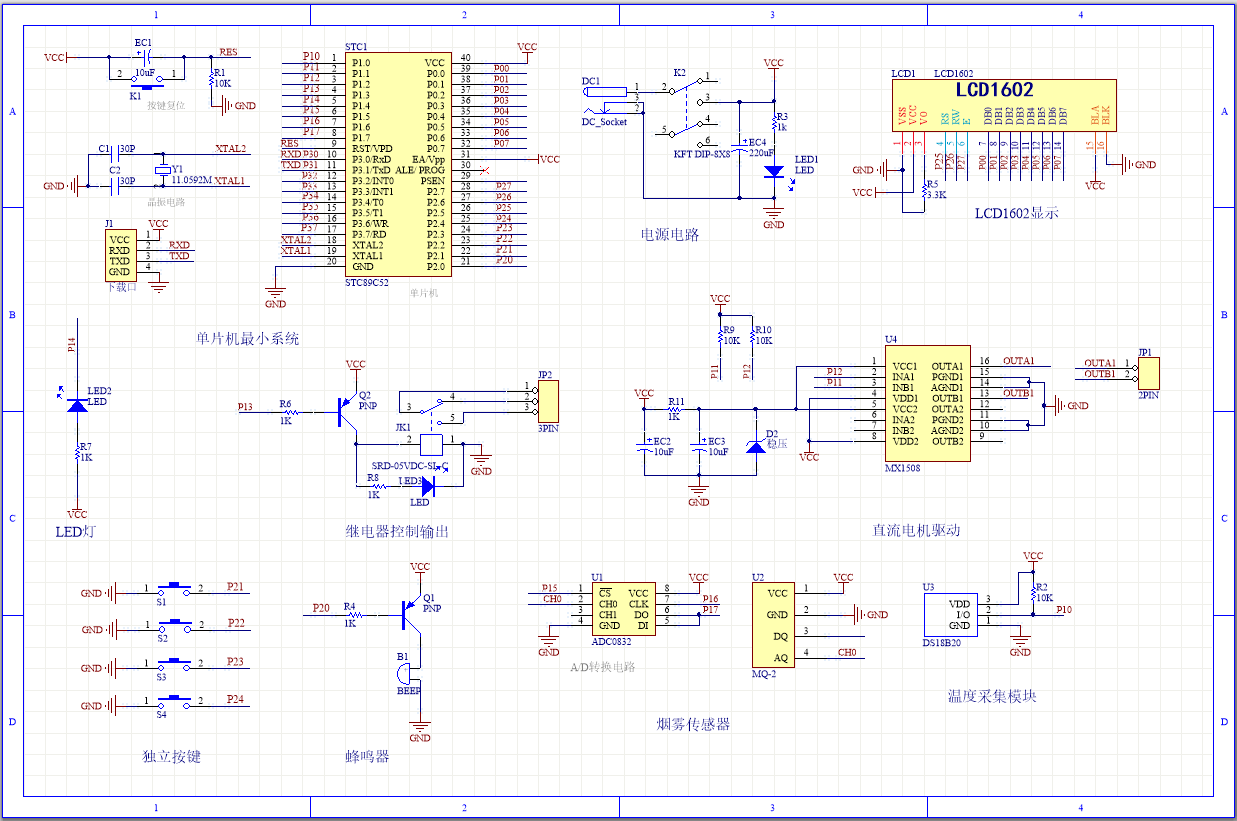Click capacitor C1 30P
The height and width of the screenshot is (821, 1237).
click(x=115, y=152)
